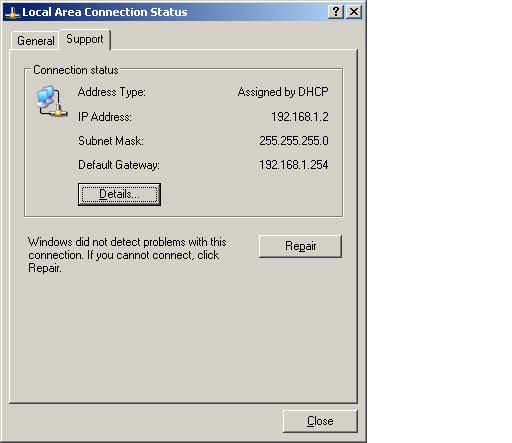Click the title bar X icon
Image resolution: width=512 pixels, height=443 pixels.
coord(354,12)
